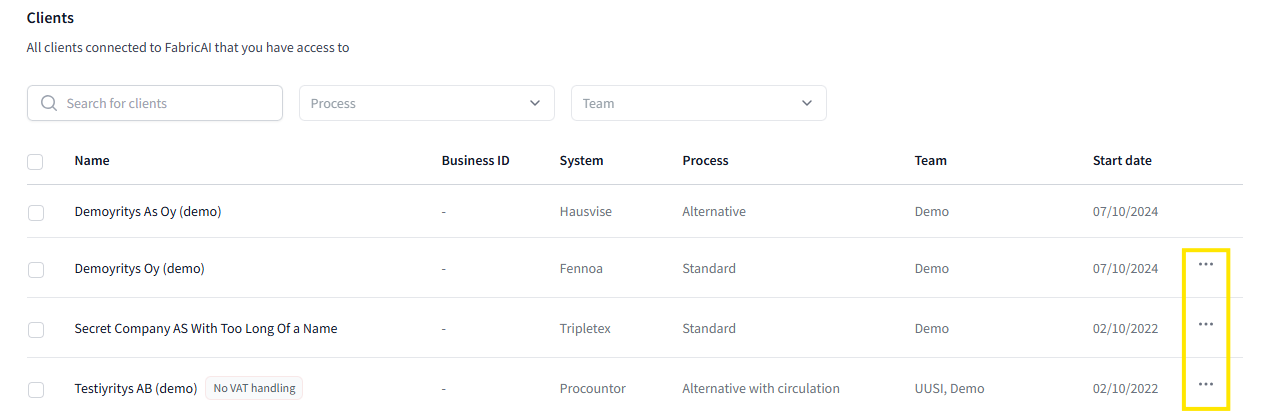Toggle the select-all checkbox in the table header
Viewport: 1261px width, 416px height.
[35, 161]
